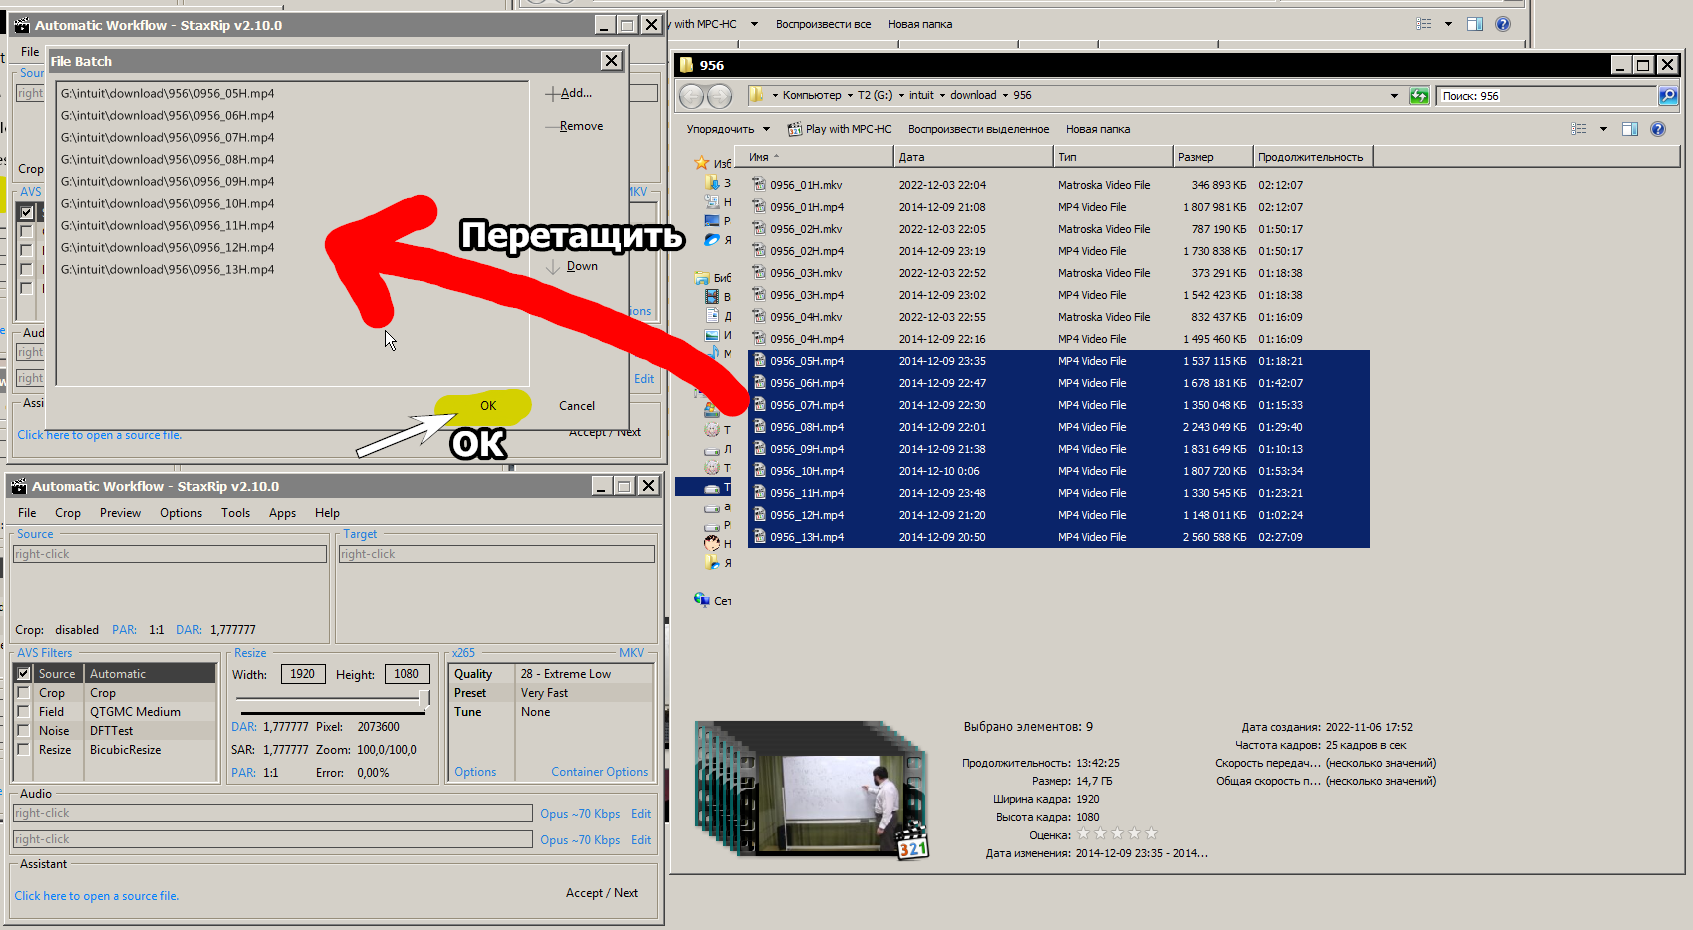Open the Preview menu in StaxRip

[x=120, y=513]
